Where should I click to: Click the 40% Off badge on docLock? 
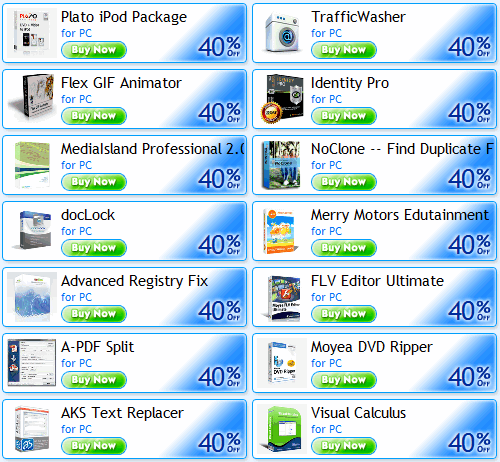point(219,244)
